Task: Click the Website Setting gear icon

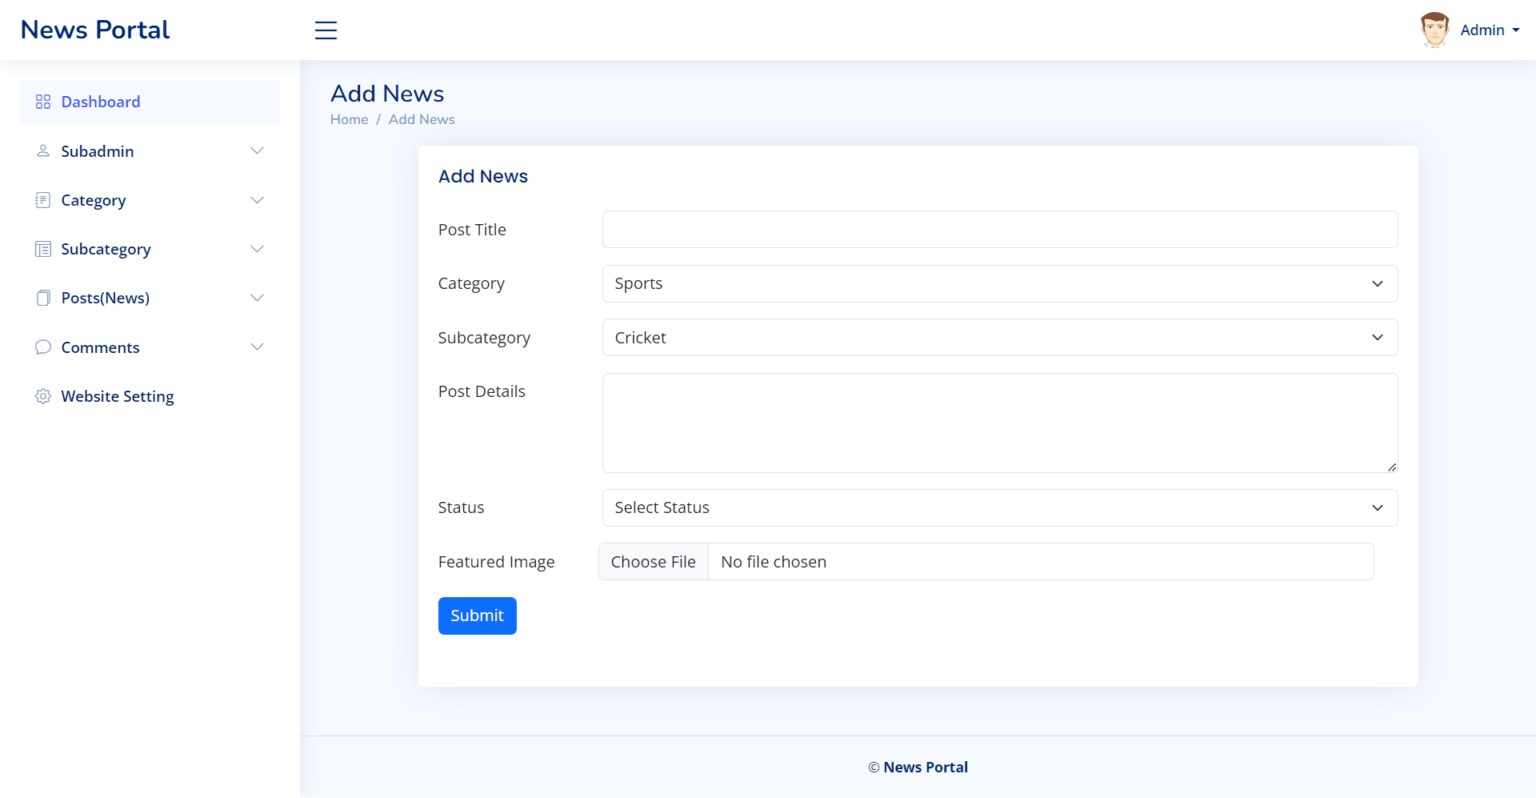Action: (42, 396)
